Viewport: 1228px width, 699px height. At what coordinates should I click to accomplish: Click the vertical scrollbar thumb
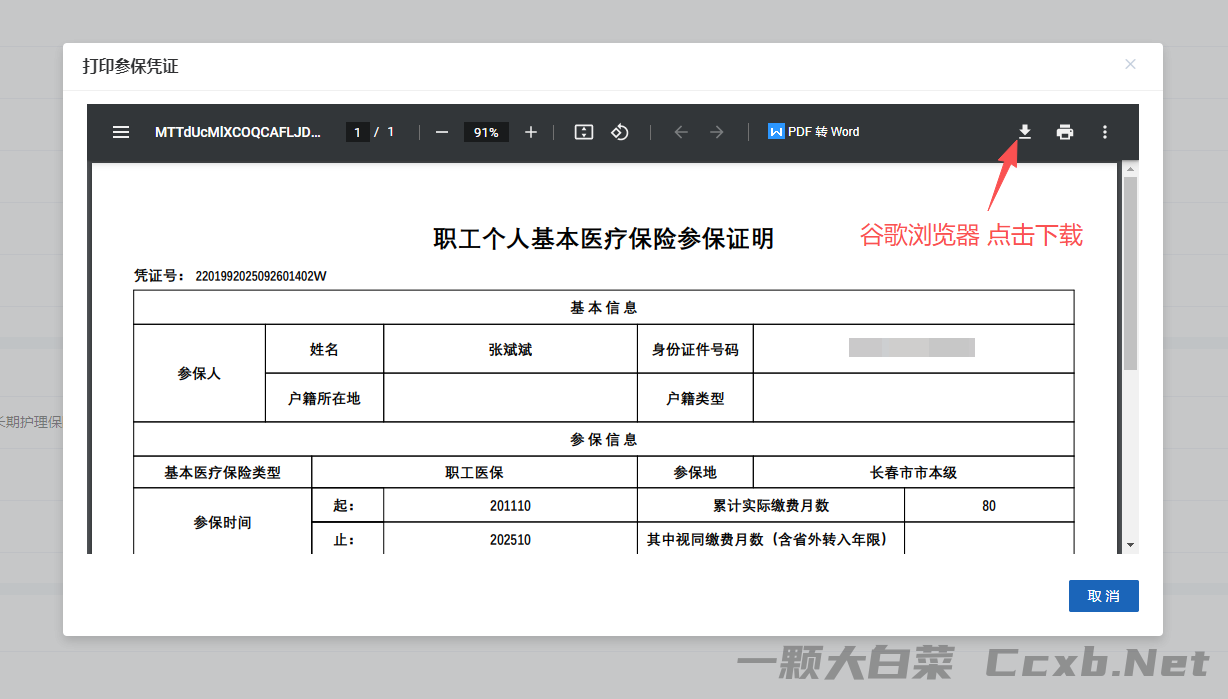point(1130,272)
